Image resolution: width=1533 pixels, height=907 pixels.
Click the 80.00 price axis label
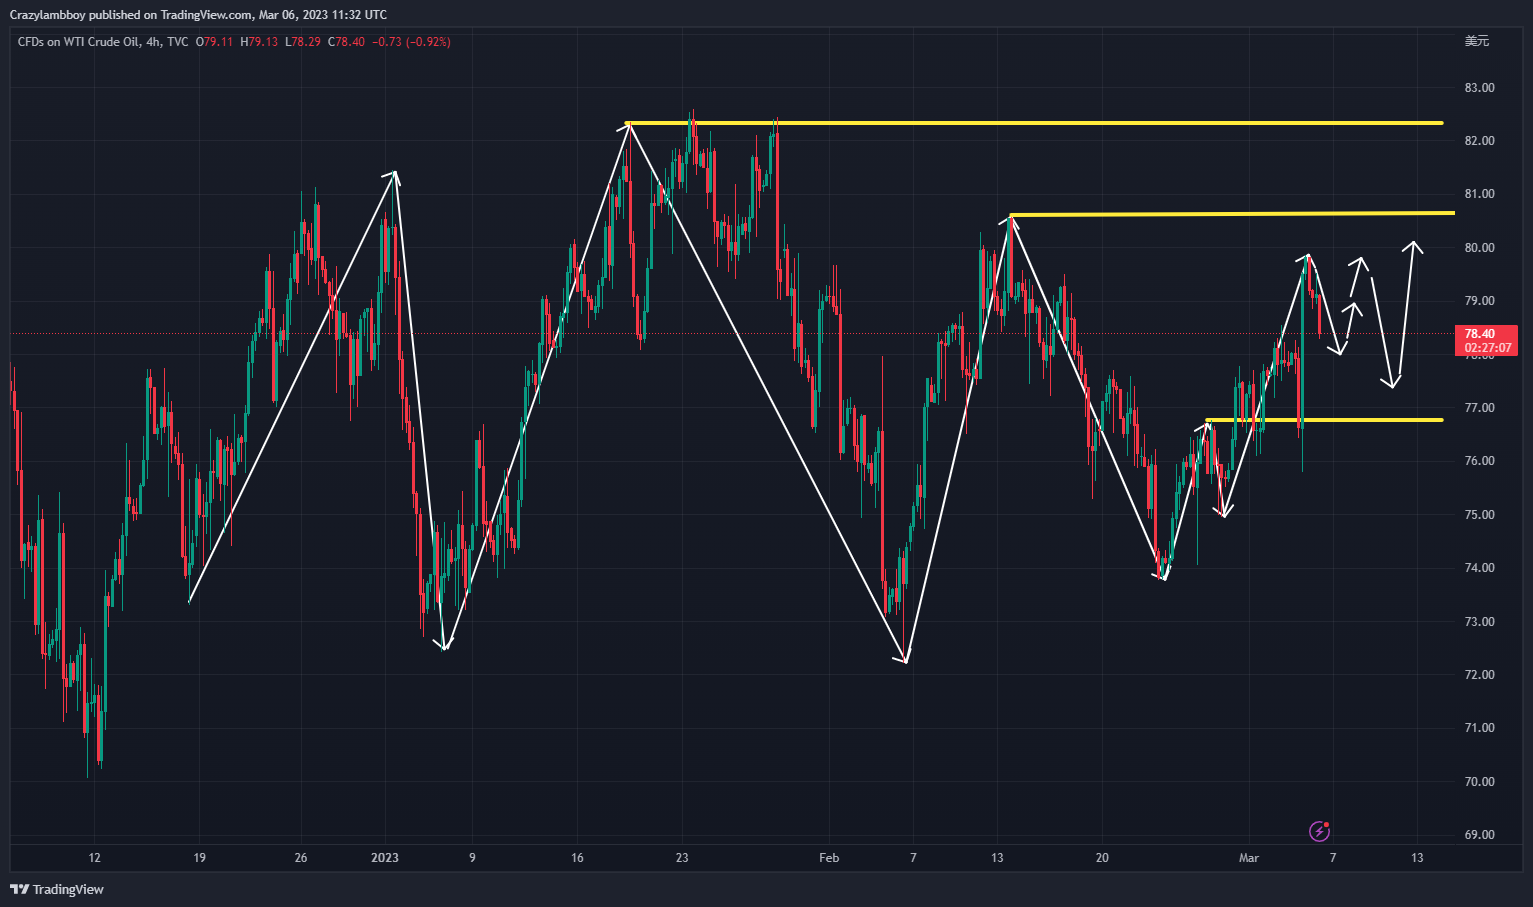click(1479, 248)
